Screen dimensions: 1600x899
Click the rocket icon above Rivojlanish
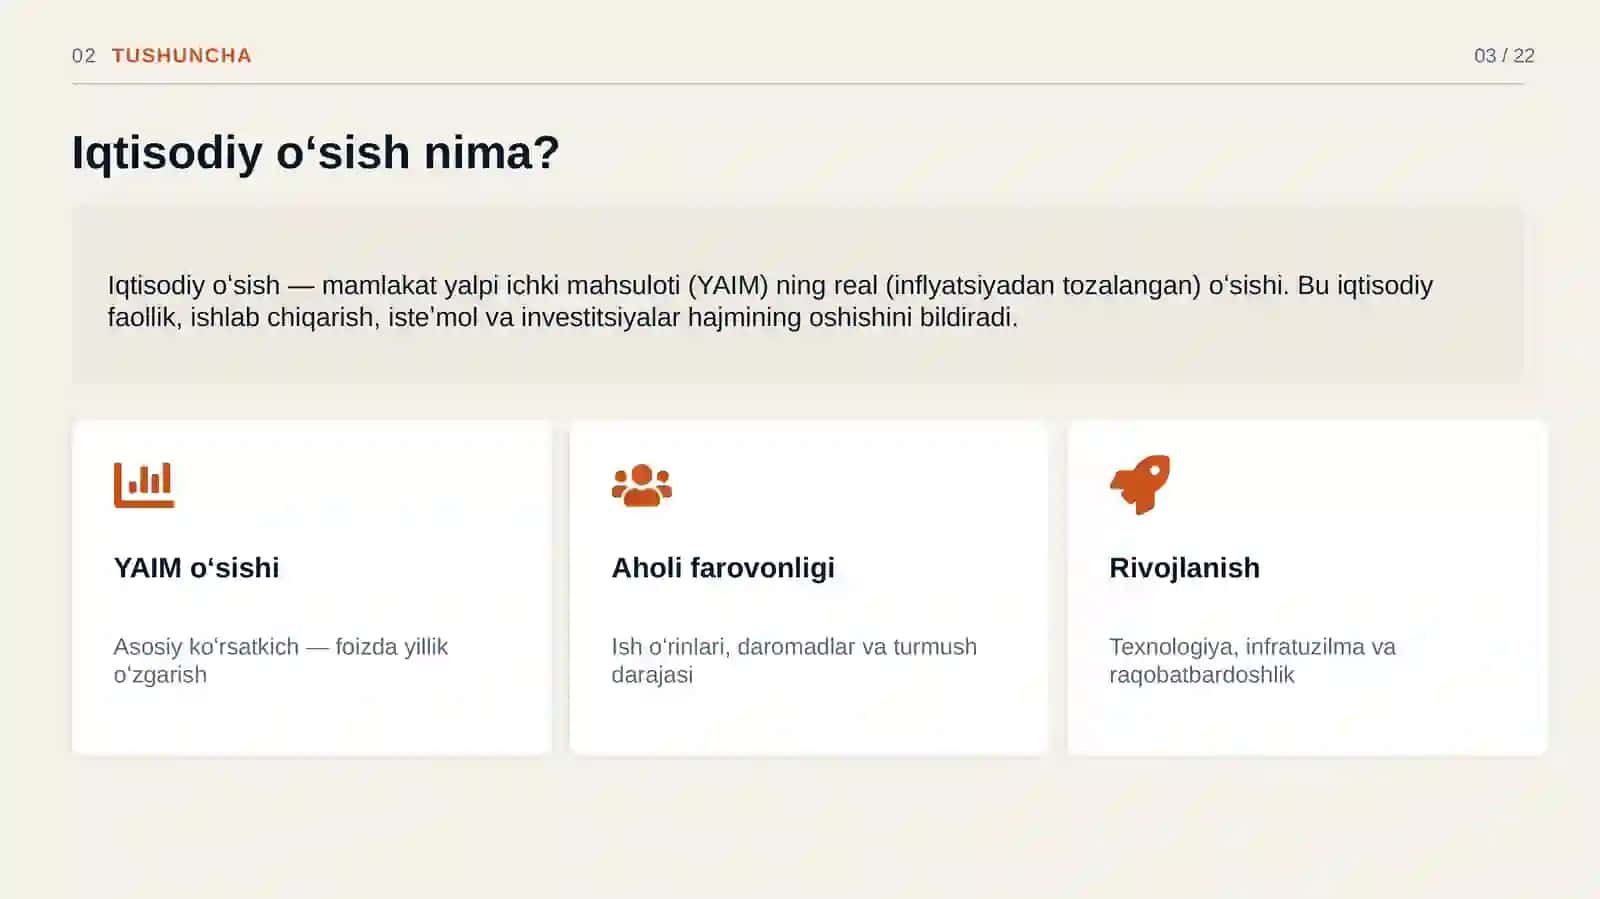click(1140, 485)
